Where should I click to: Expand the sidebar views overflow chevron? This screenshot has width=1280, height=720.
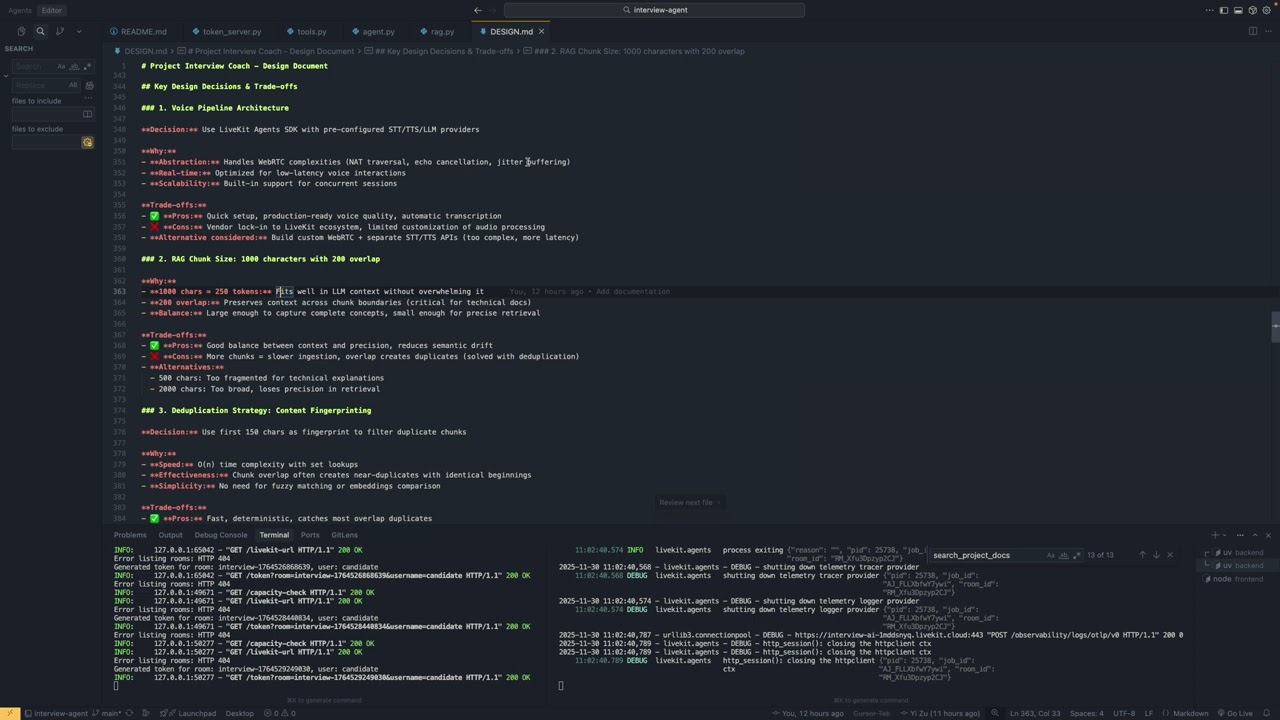(79, 31)
